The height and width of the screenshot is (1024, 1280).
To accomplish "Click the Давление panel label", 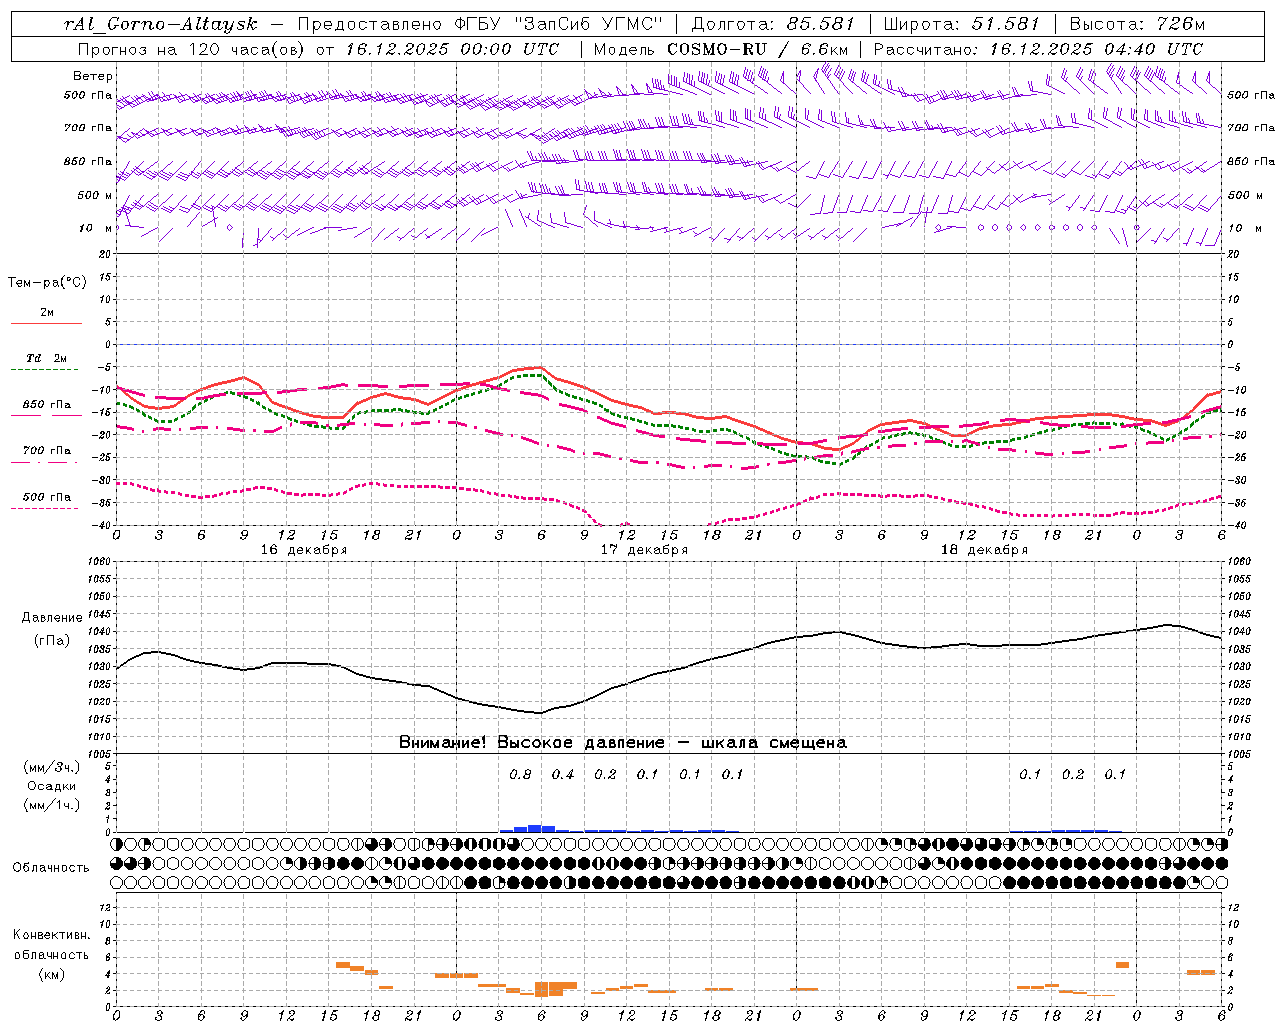I will [52, 618].
